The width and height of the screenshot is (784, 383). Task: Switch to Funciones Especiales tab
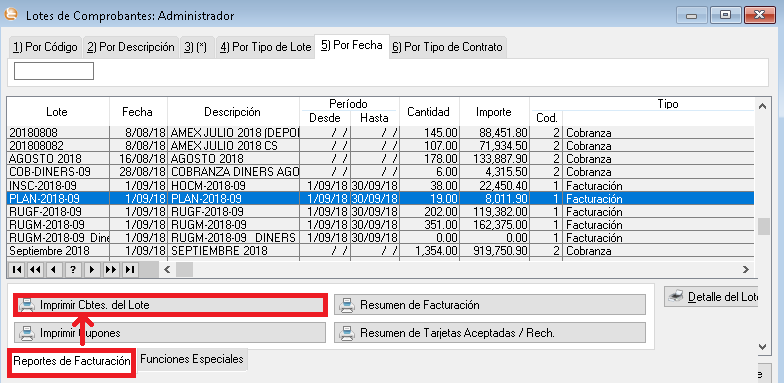coord(192,359)
